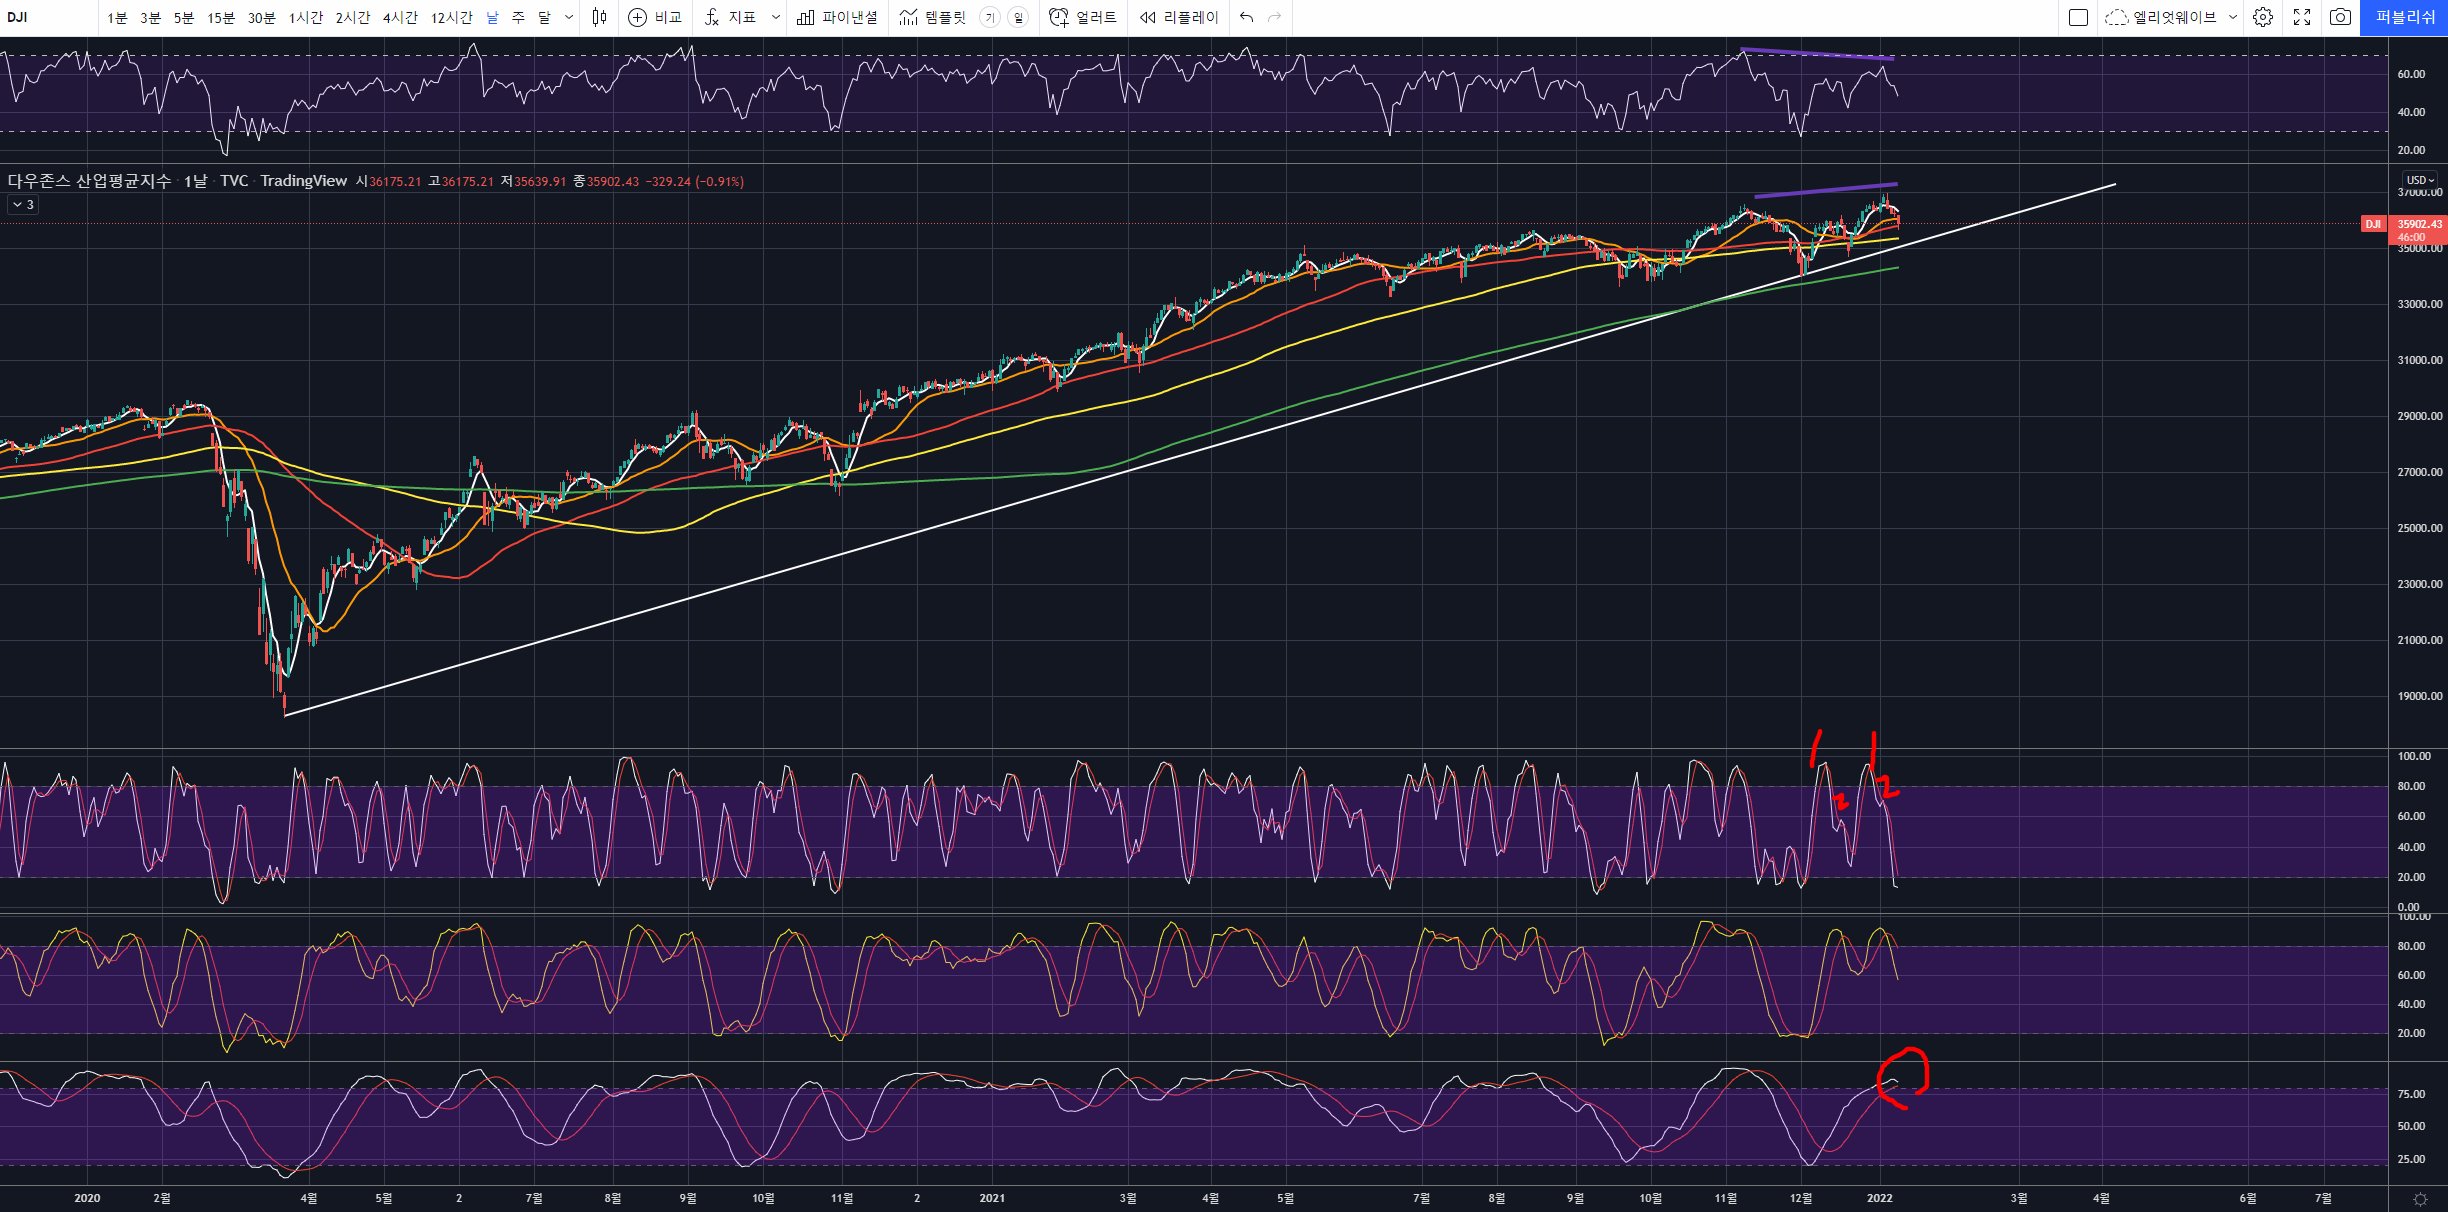Select the 주 weekly timeframe
The height and width of the screenshot is (1212, 2448).
pyautogui.click(x=518, y=17)
